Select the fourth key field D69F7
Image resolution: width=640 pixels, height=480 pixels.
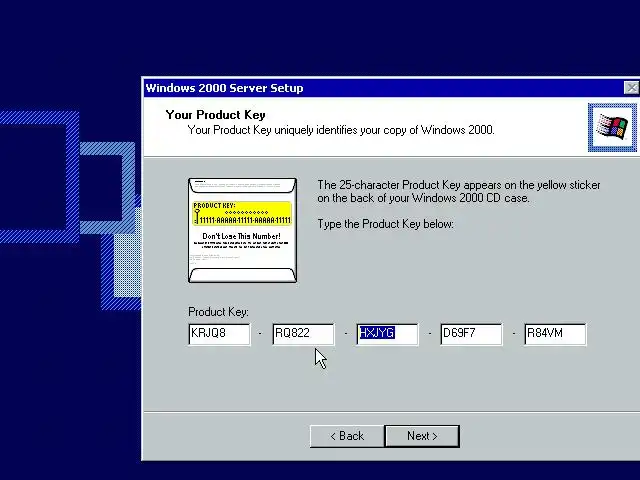472,334
